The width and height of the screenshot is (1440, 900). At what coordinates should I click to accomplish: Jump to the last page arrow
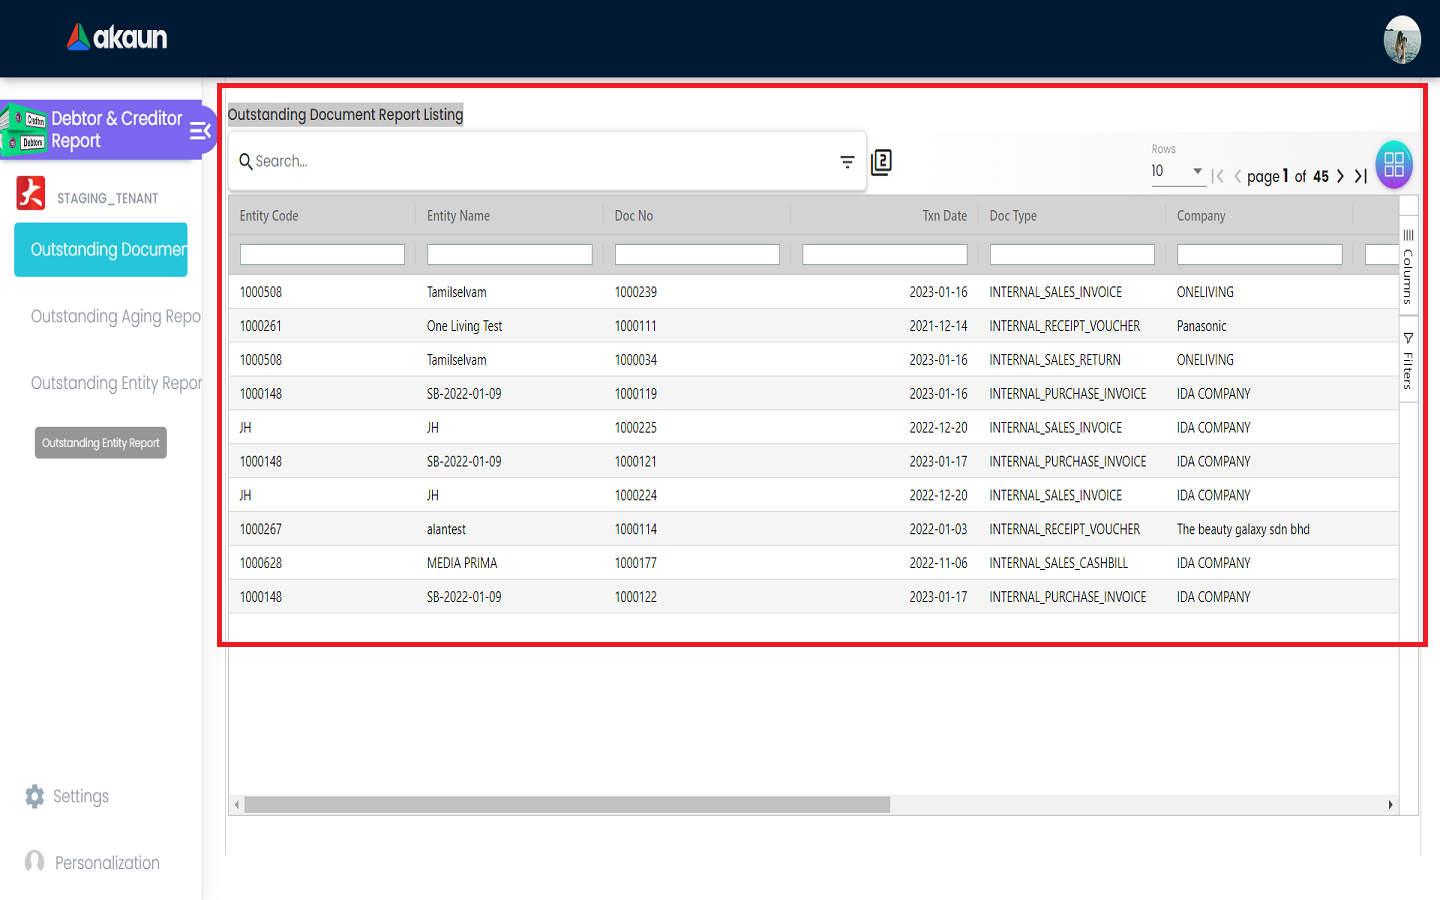(1361, 176)
